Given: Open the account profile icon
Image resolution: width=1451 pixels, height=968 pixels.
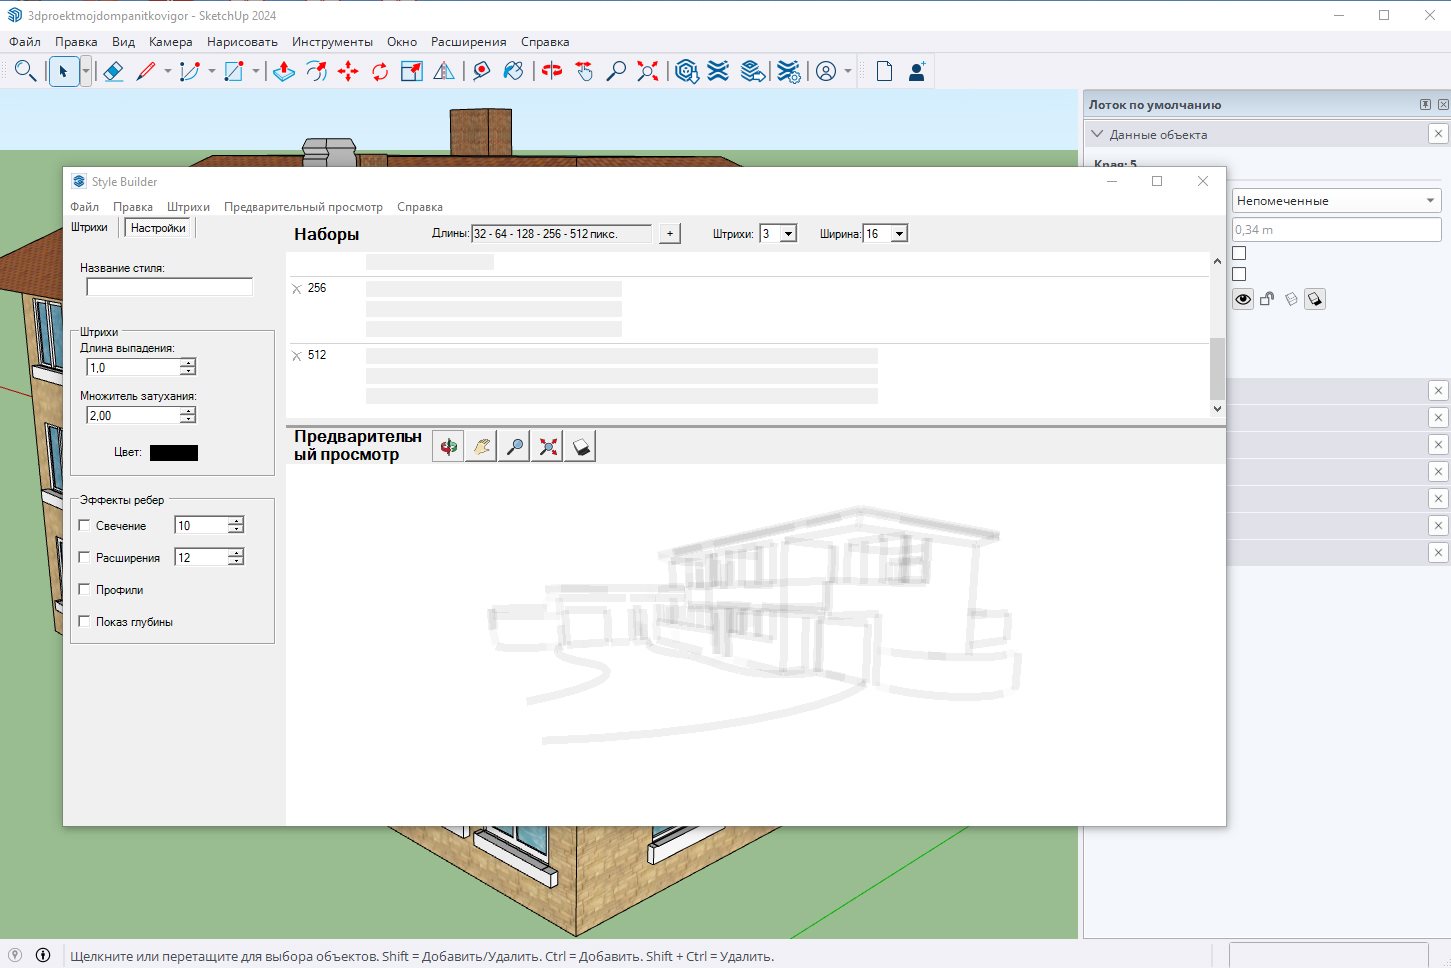Looking at the screenshot, I should coord(826,71).
